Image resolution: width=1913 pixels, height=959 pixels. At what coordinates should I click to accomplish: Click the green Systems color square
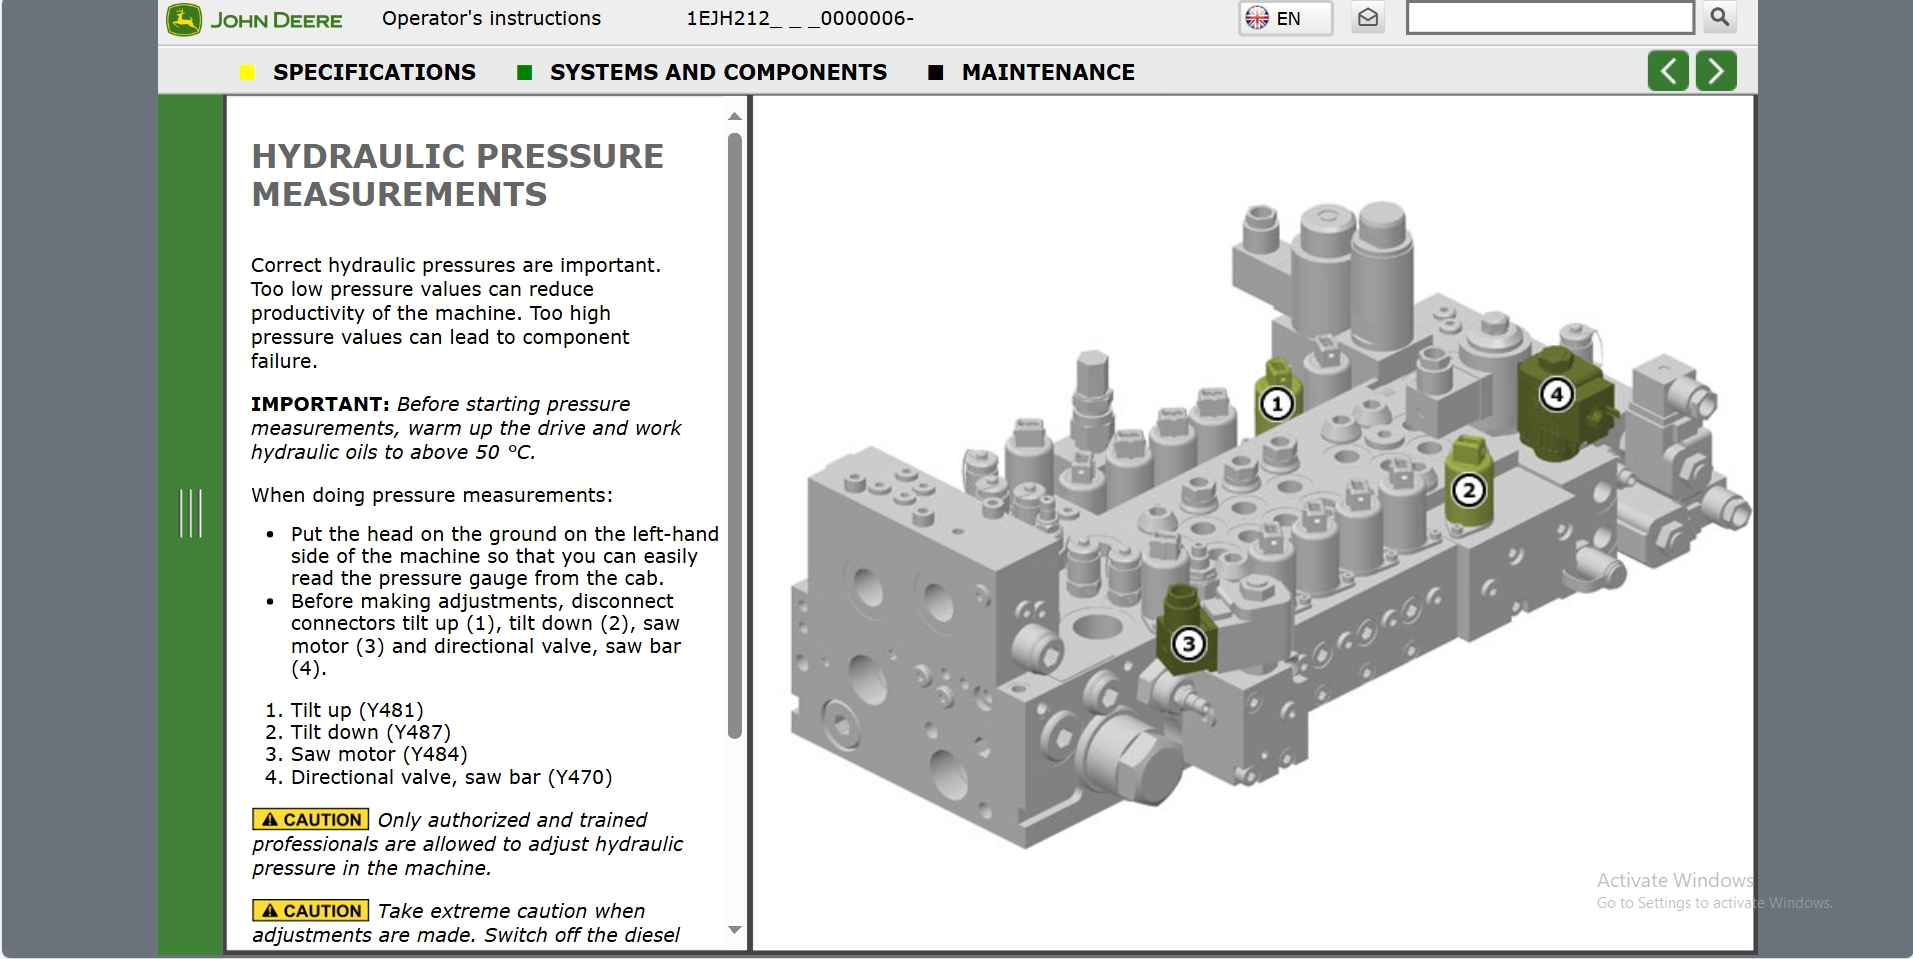(524, 72)
